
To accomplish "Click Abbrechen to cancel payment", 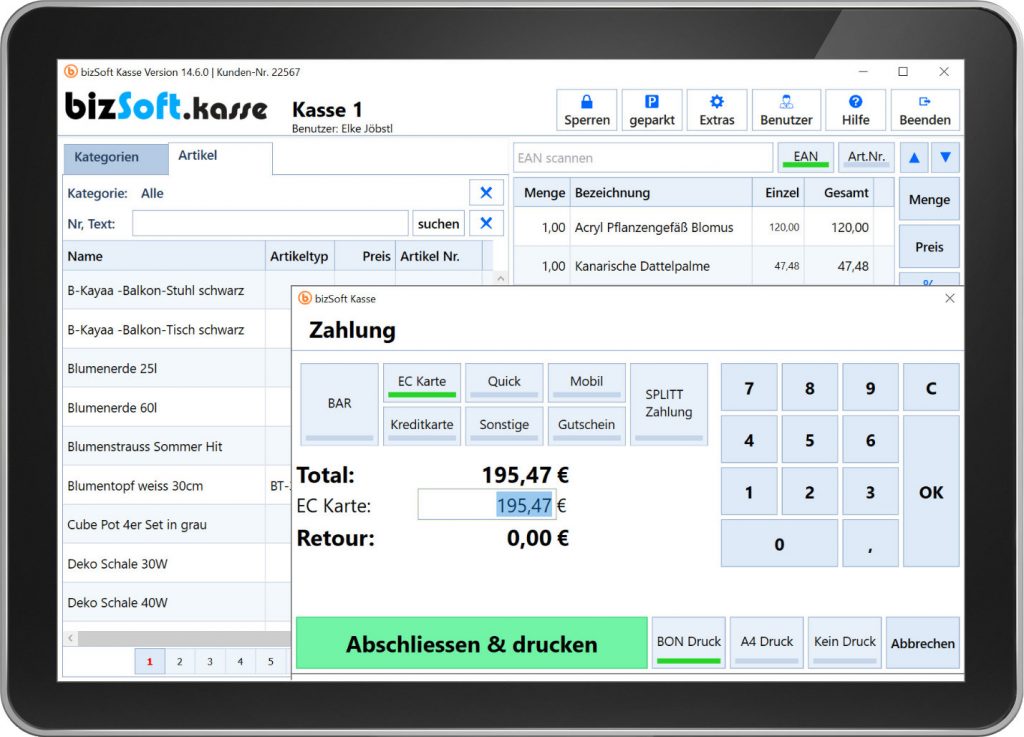I will coord(923,643).
